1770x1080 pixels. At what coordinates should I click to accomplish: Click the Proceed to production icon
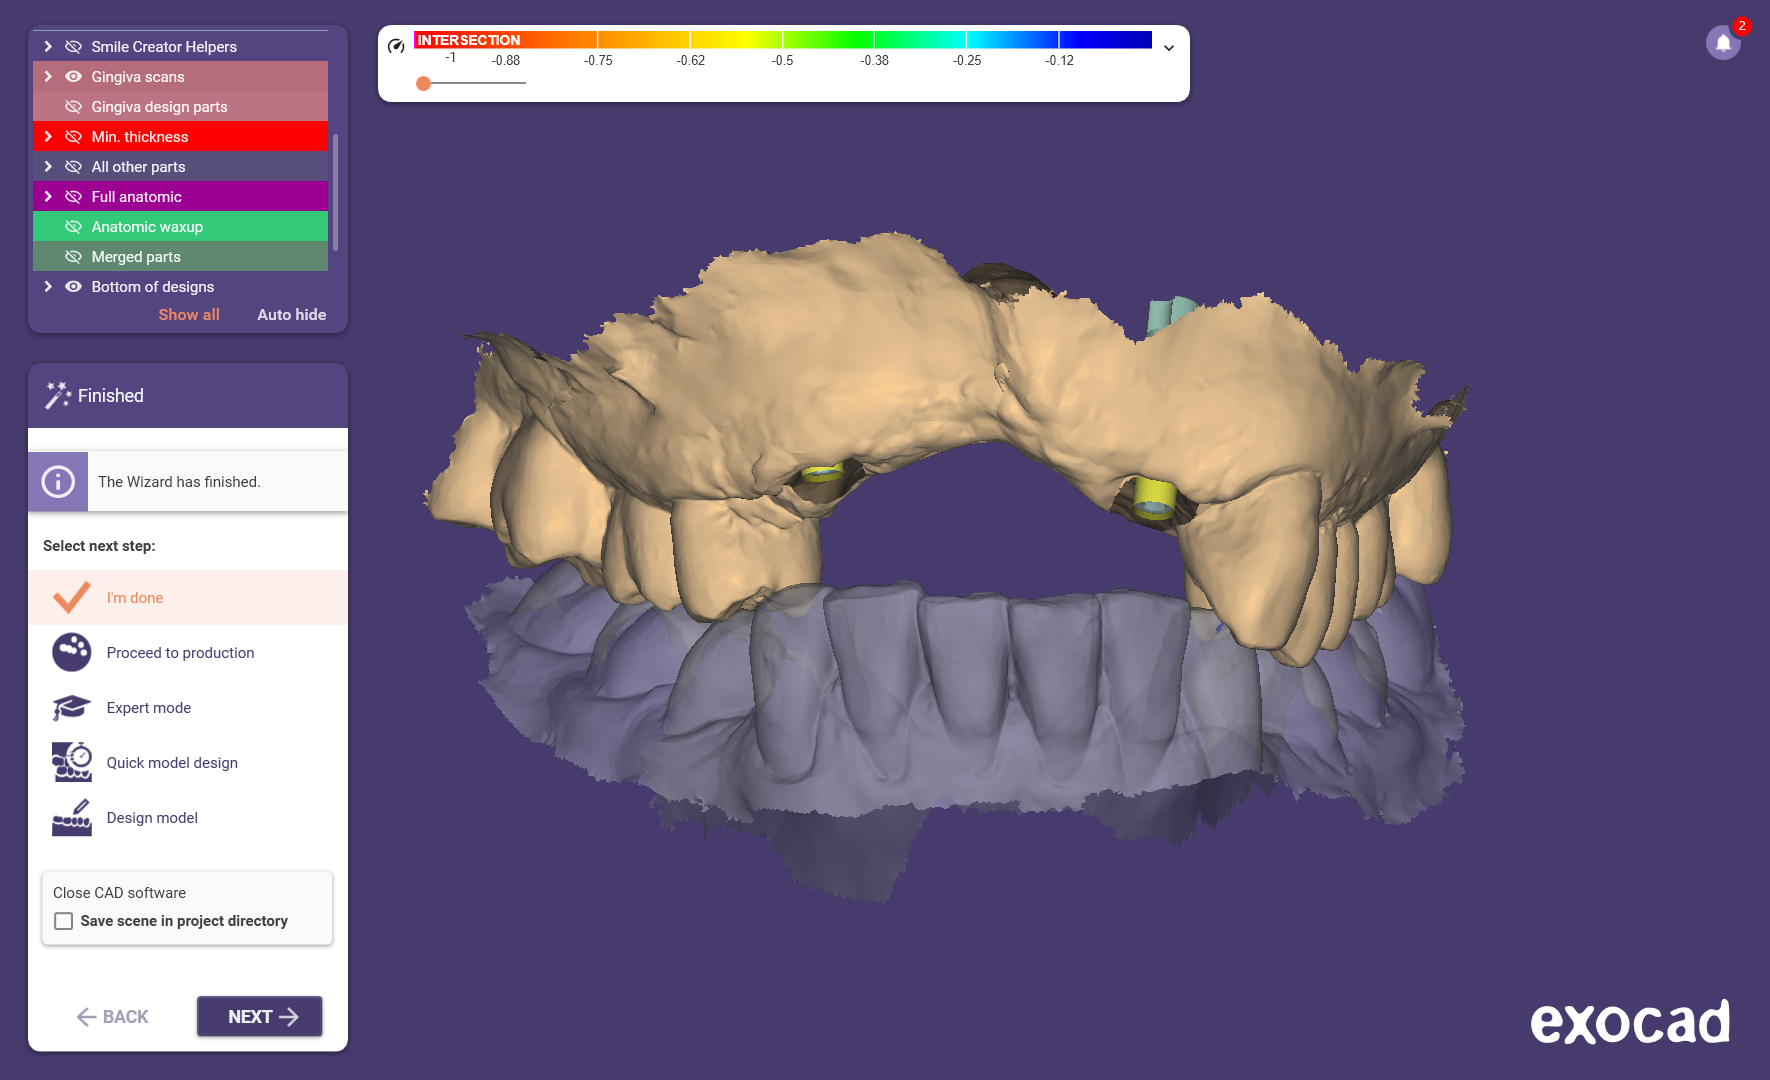pos(72,652)
